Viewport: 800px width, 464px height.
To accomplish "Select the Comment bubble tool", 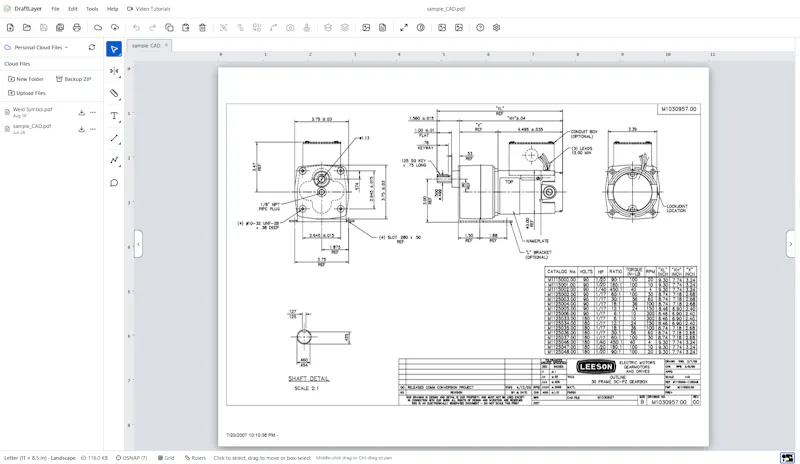I will coord(114,183).
